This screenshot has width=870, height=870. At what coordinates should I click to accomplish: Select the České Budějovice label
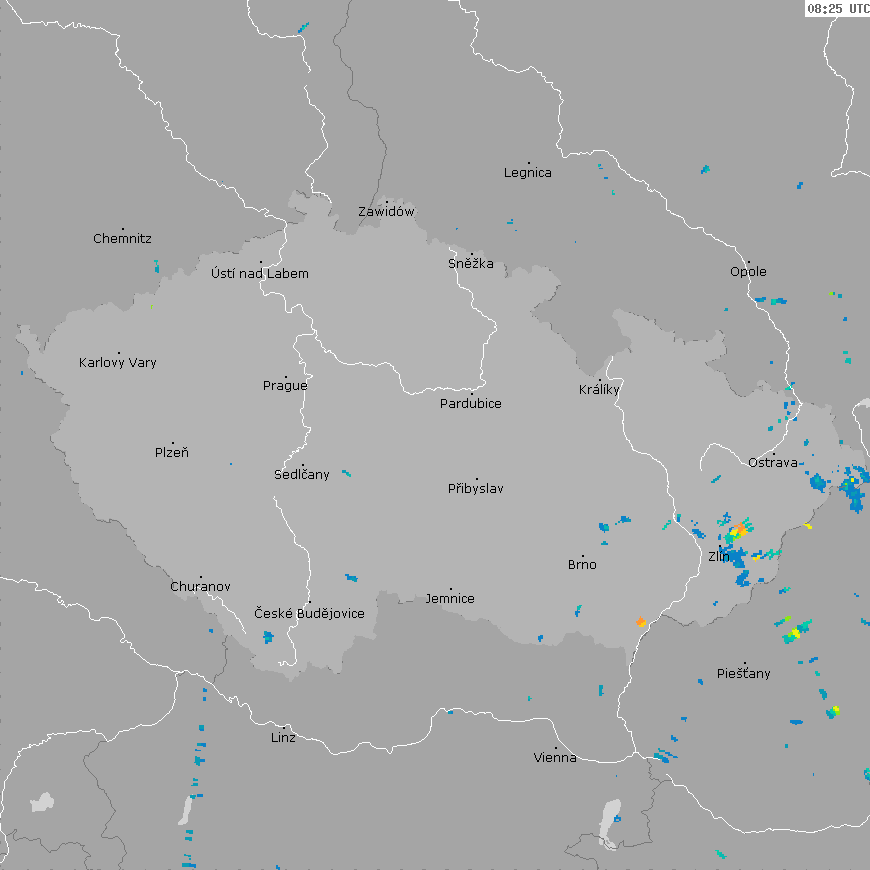[309, 614]
